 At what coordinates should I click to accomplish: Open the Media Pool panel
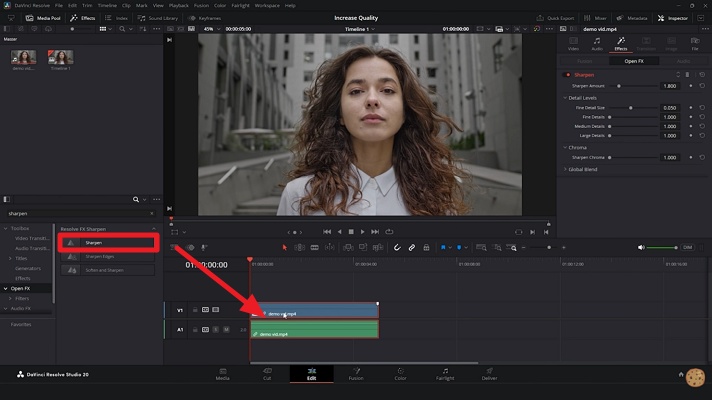pos(43,18)
